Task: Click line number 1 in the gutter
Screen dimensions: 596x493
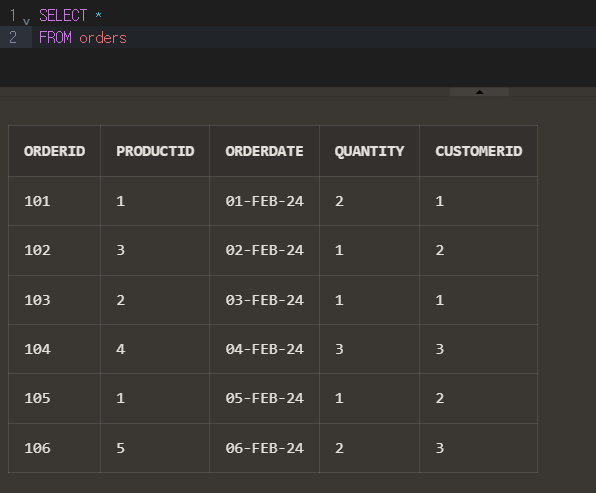Action: pos(13,16)
